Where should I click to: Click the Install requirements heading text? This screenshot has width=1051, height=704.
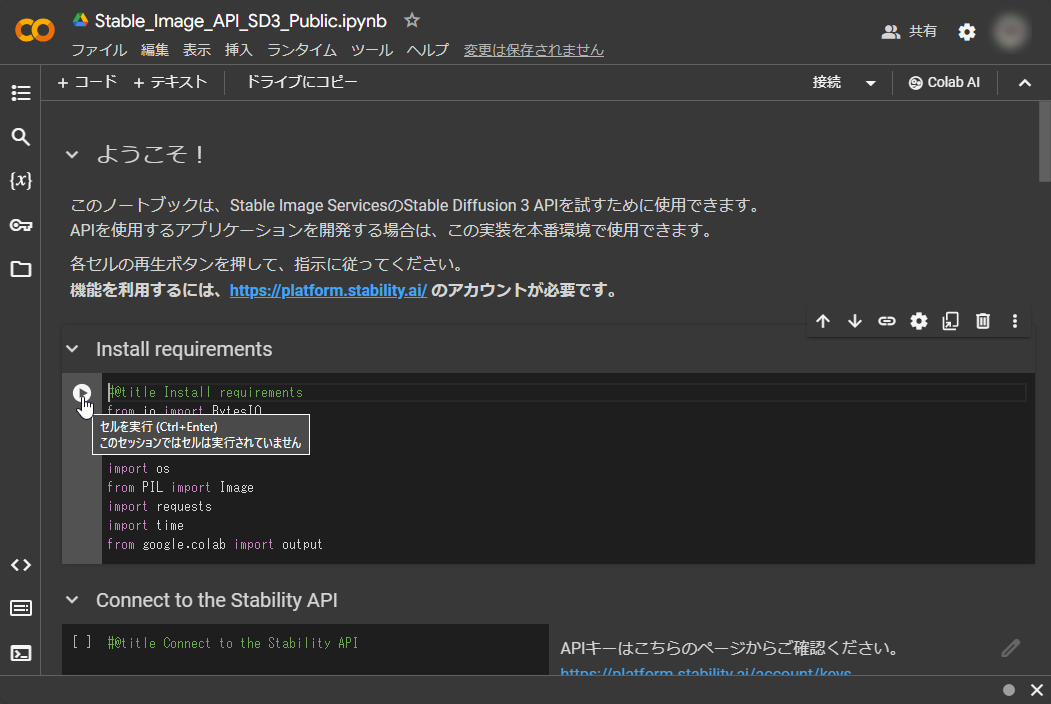pos(184,349)
